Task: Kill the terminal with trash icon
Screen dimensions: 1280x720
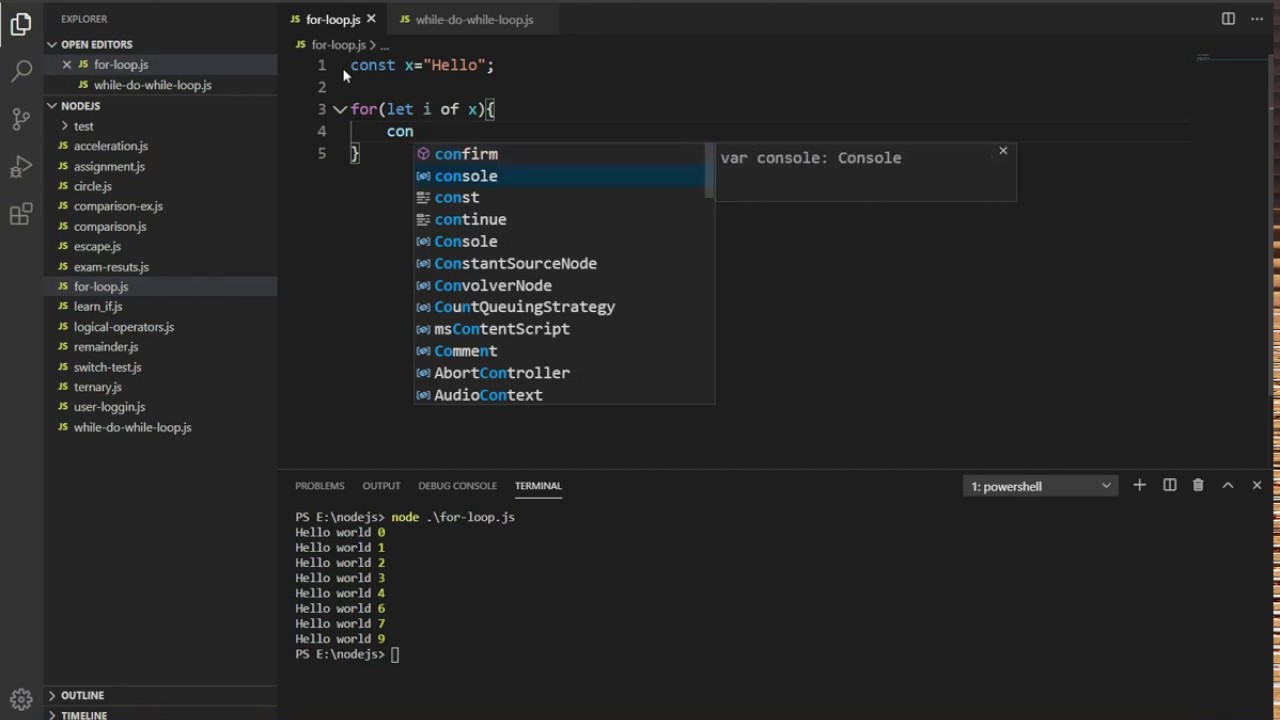Action: [1198, 485]
